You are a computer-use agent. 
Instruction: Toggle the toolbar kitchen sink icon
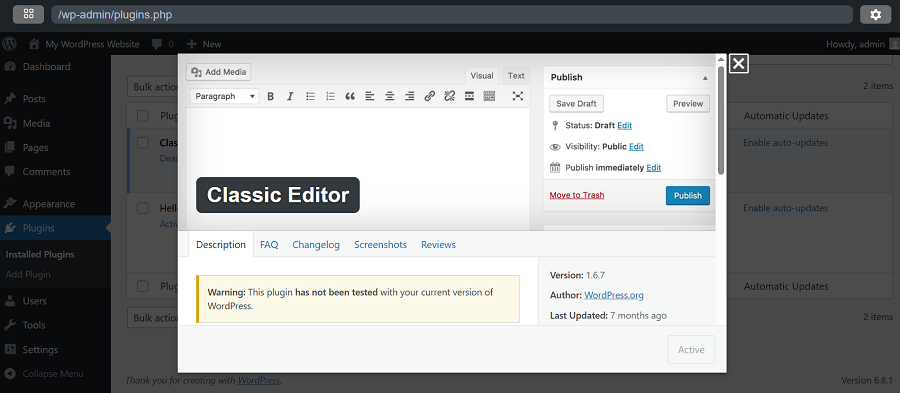coord(489,96)
